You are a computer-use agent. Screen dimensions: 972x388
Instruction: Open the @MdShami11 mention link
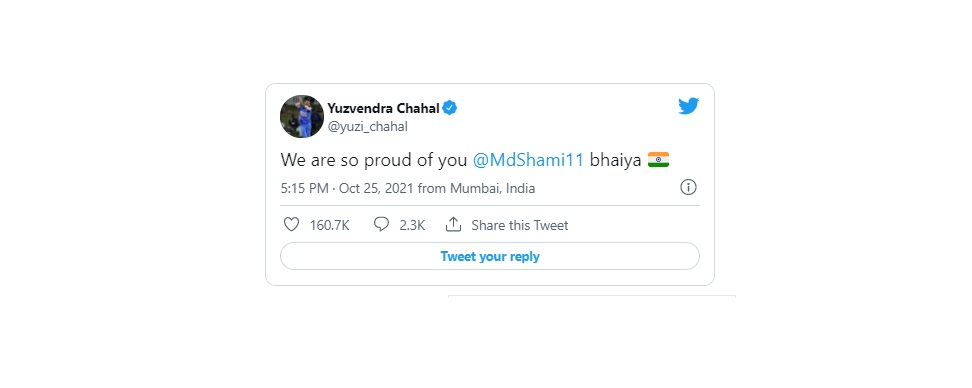[528, 160]
